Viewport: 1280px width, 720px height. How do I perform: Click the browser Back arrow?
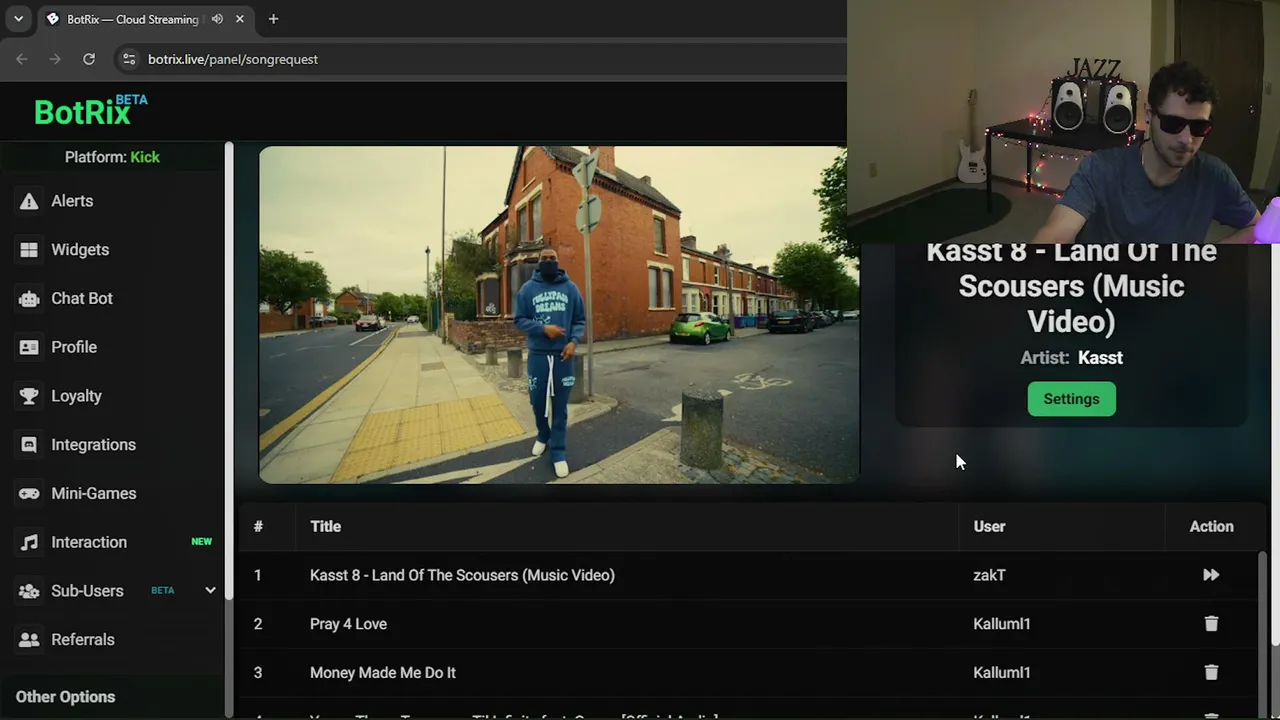point(22,59)
